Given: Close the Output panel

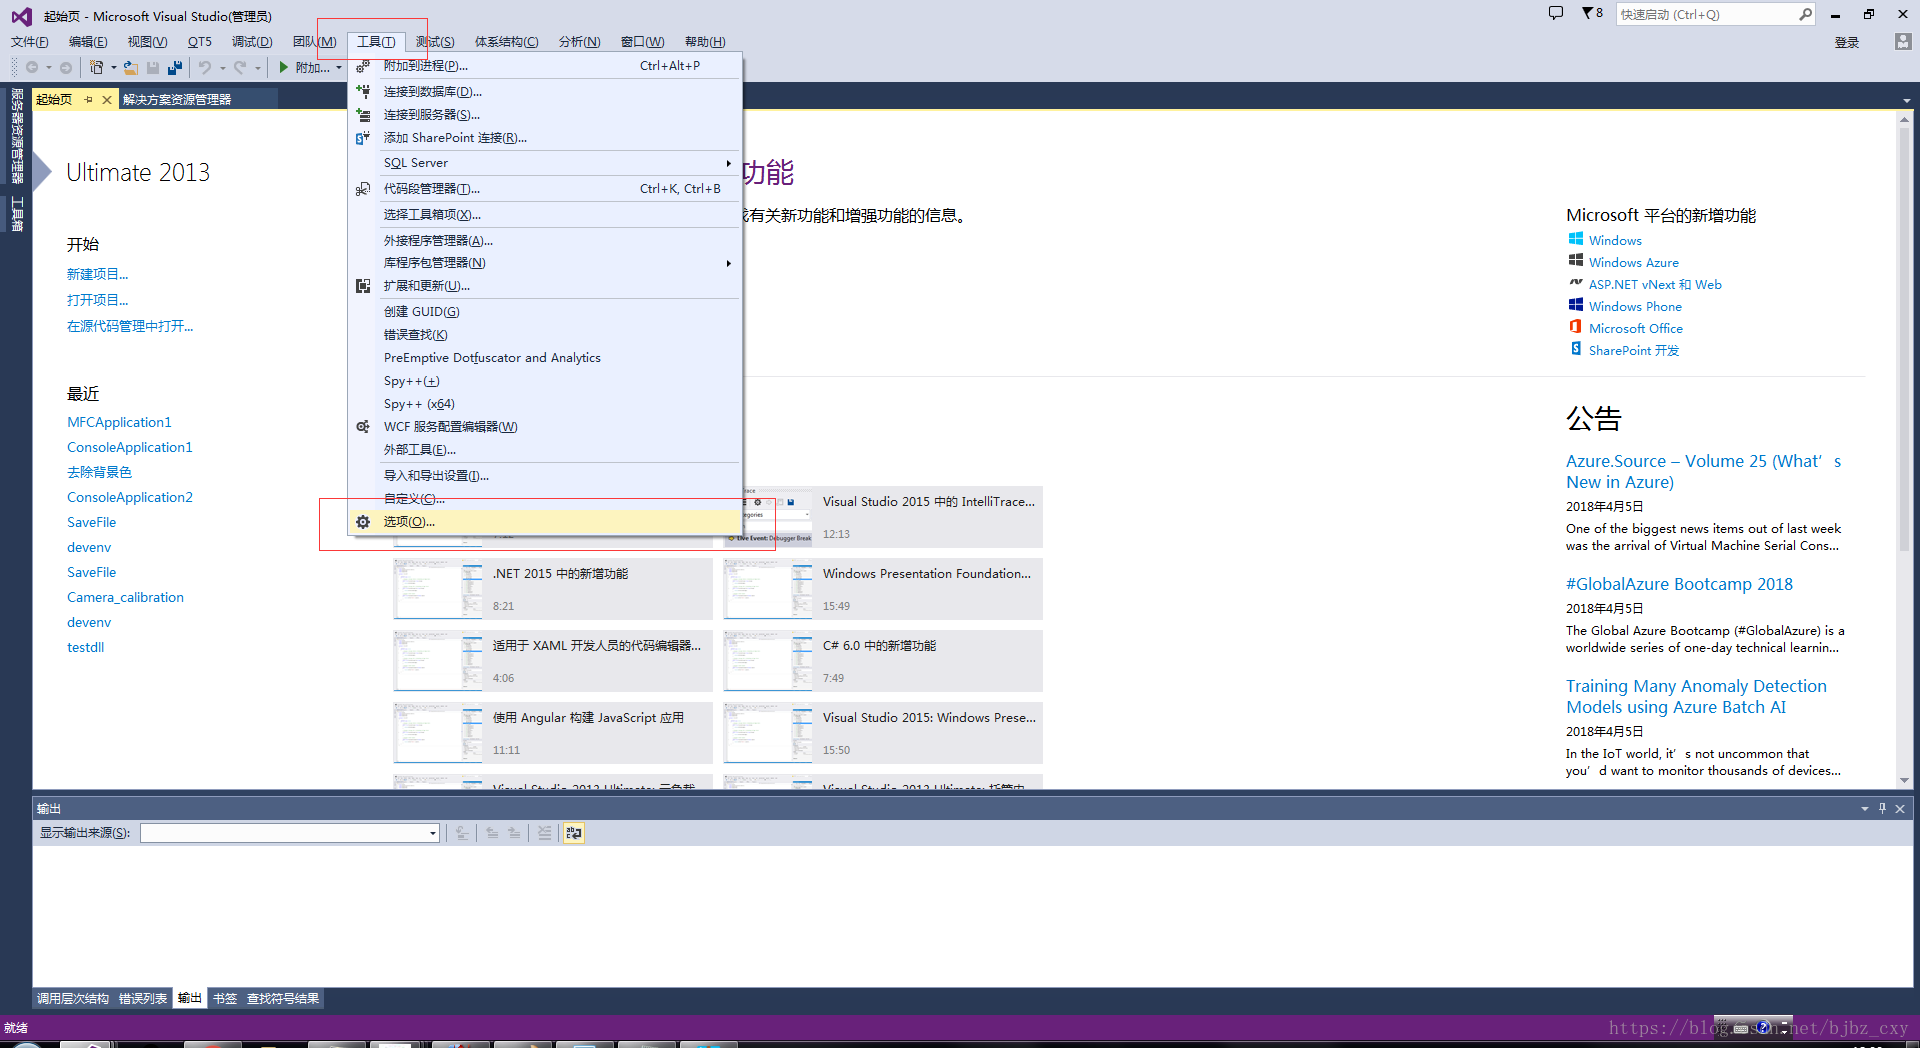Looking at the screenshot, I should coord(1900,808).
